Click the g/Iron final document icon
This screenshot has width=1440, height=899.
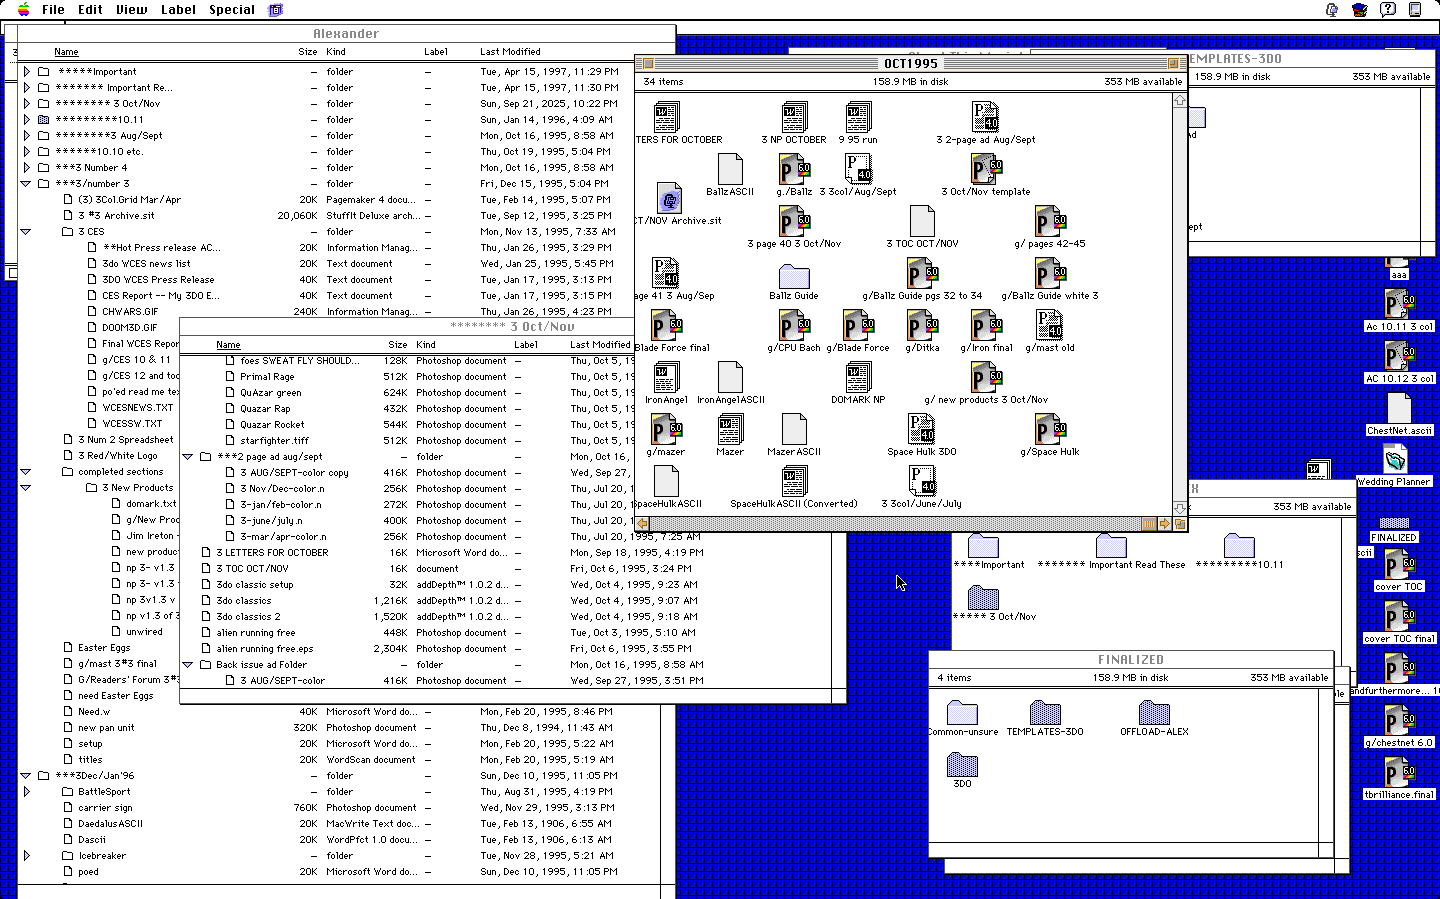pos(985,326)
